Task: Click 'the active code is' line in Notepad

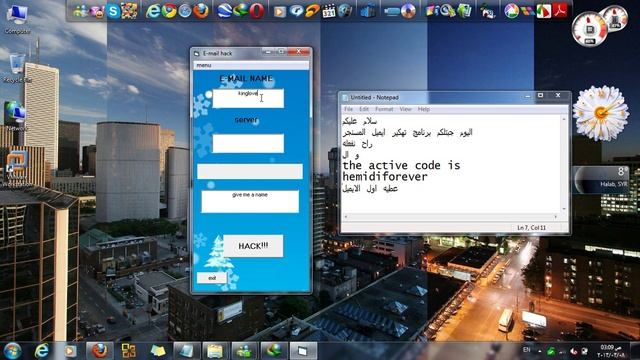Action: point(401,165)
